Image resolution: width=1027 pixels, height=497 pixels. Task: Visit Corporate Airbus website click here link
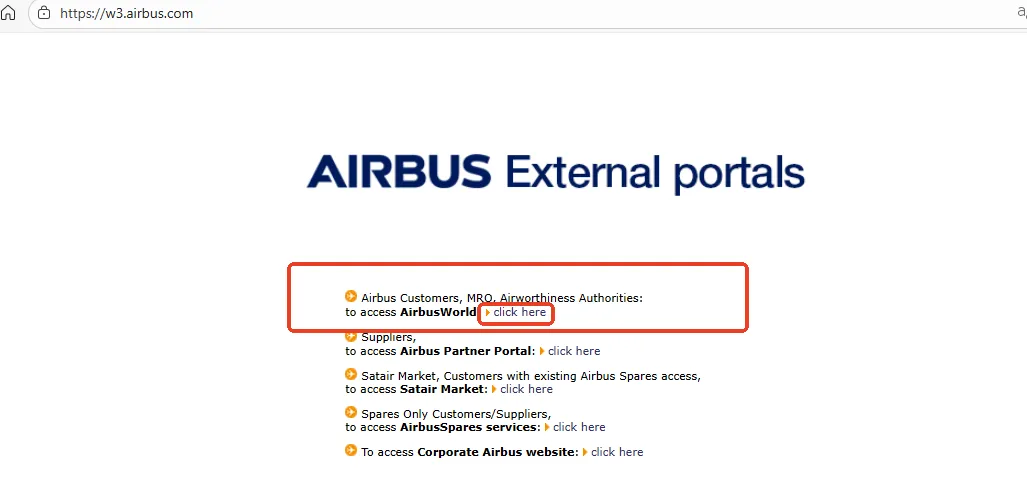click(617, 452)
